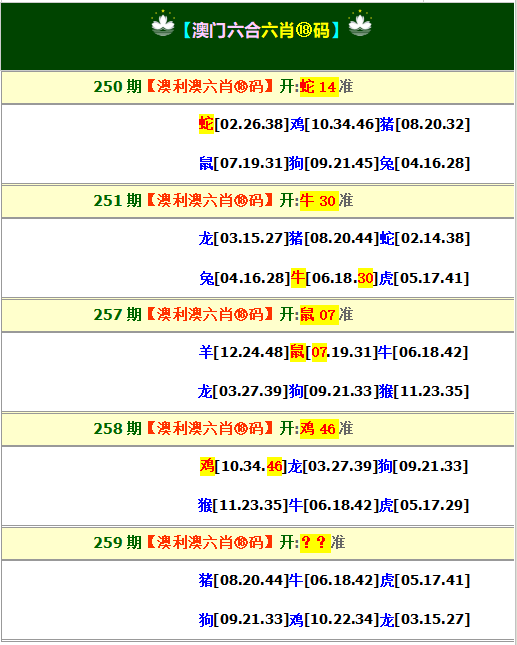Image resolution: width=517 pixels, height=645 pixels.
Task: Click the highlighted 鼠 zodiac under period 257
Action: point(297,352)
